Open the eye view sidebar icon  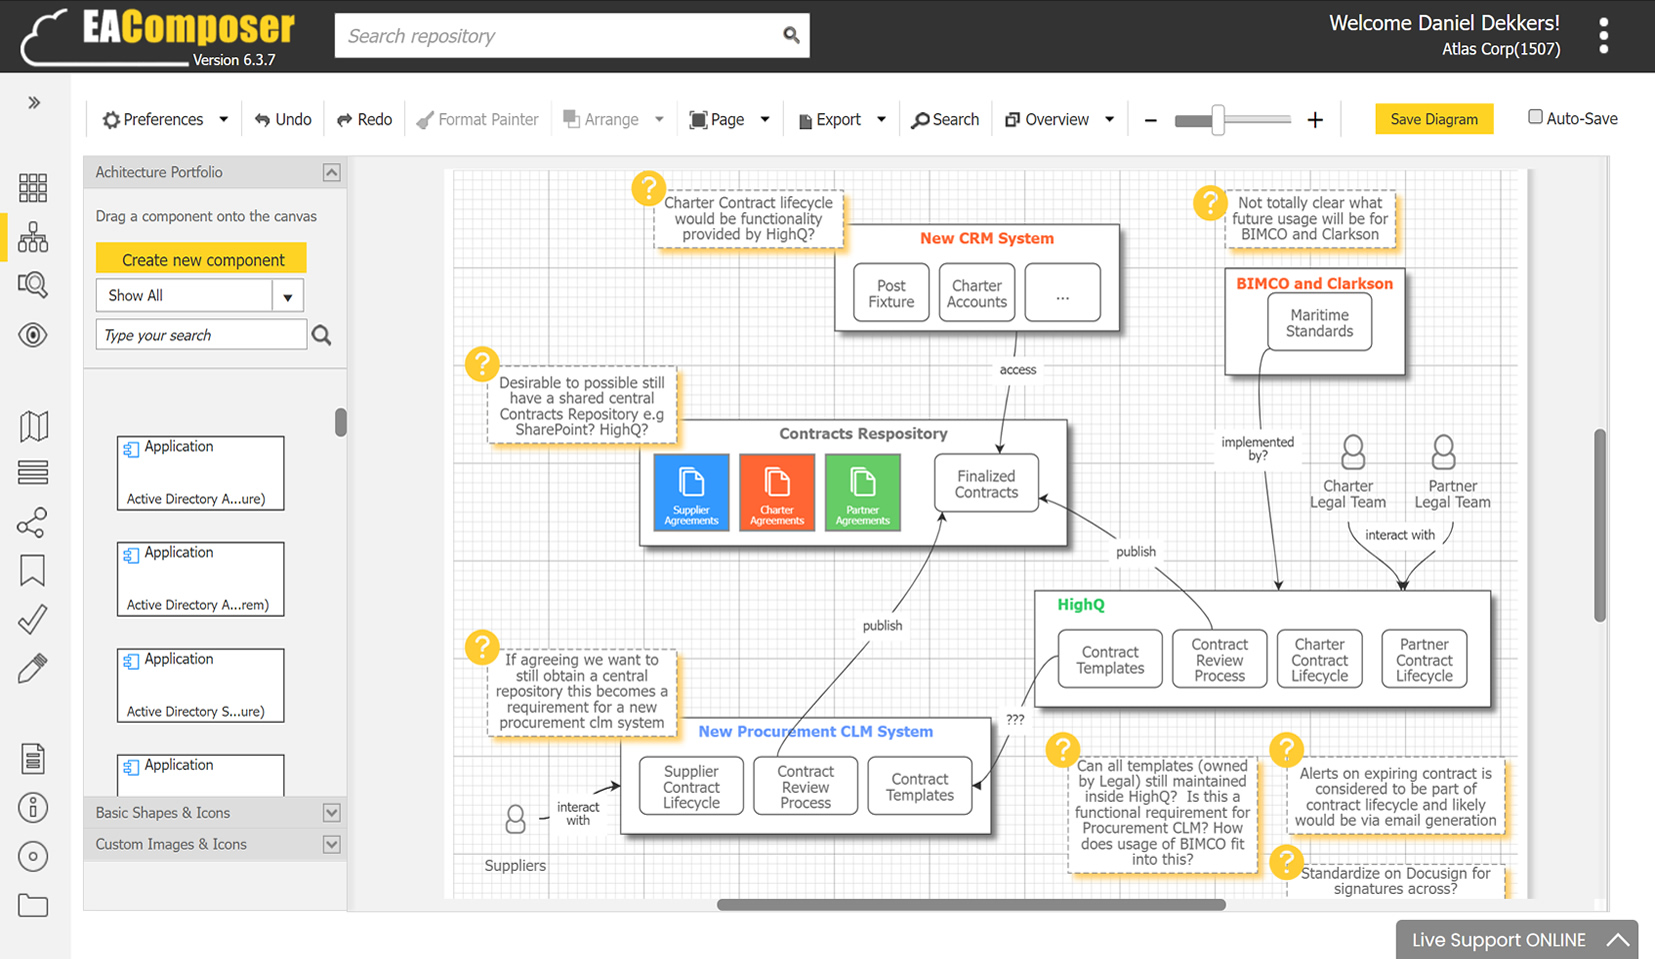coord(33,335)
